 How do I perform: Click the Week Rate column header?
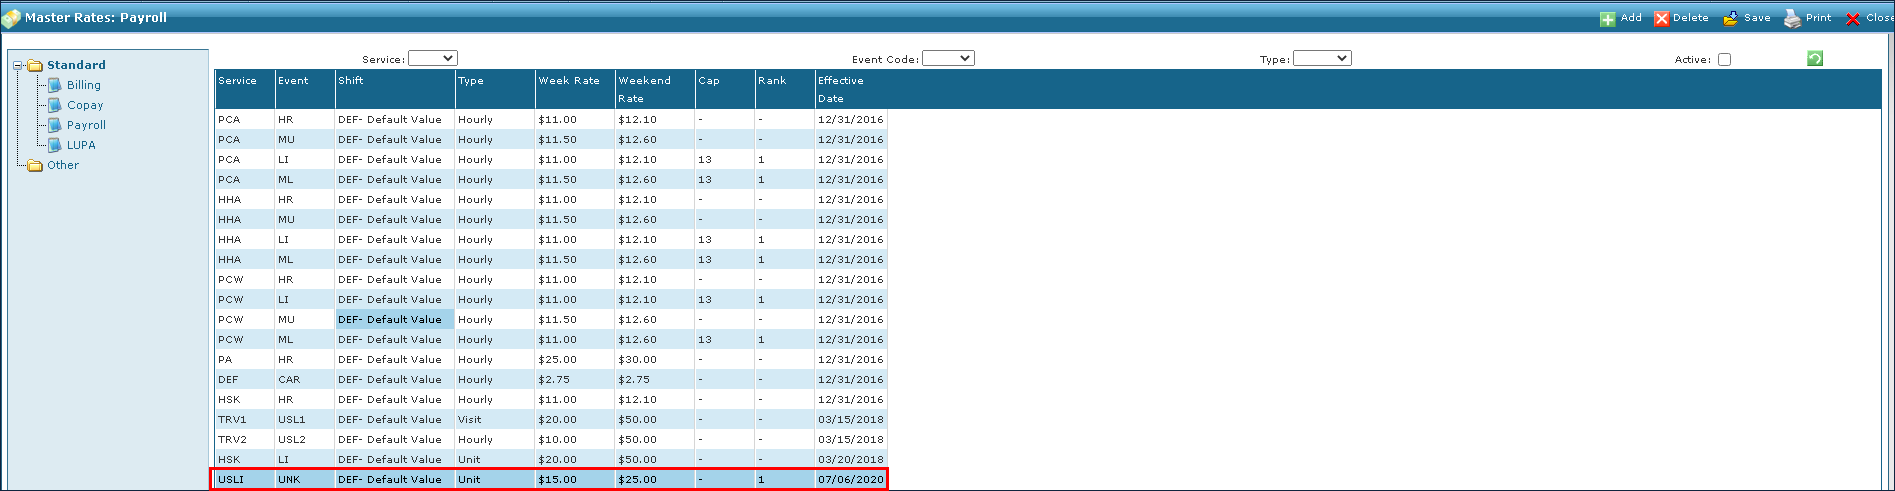pos(569,81)
